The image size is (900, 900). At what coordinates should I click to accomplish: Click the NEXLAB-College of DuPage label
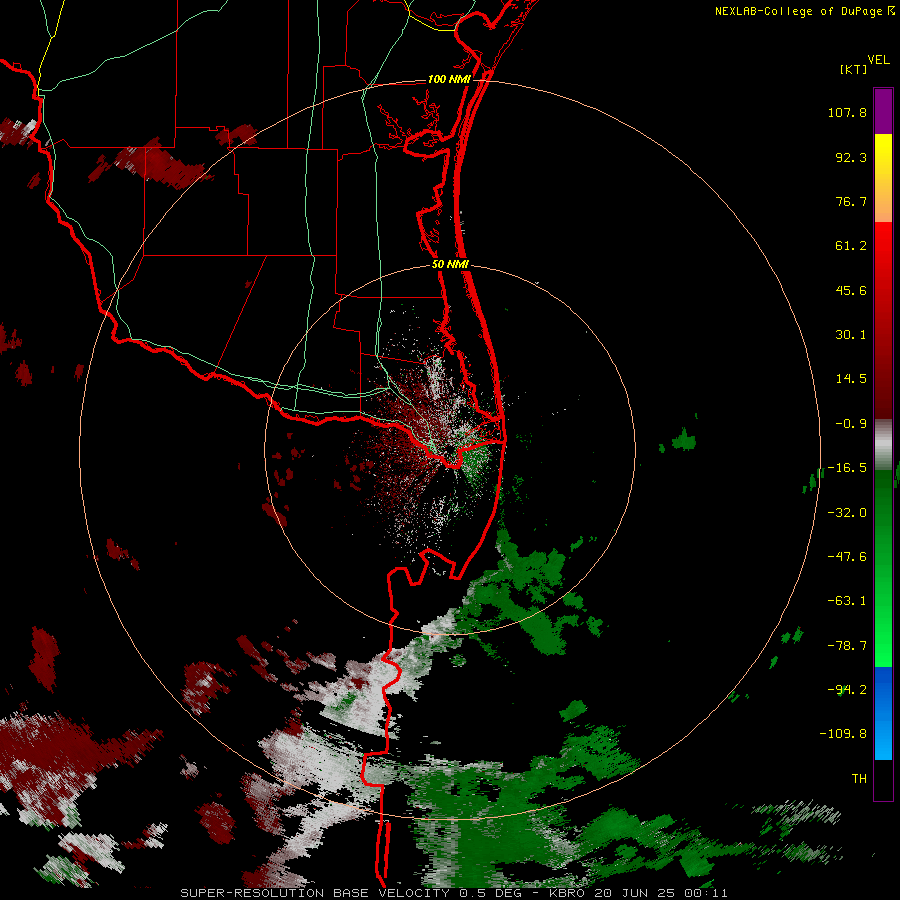coord(798,11)
